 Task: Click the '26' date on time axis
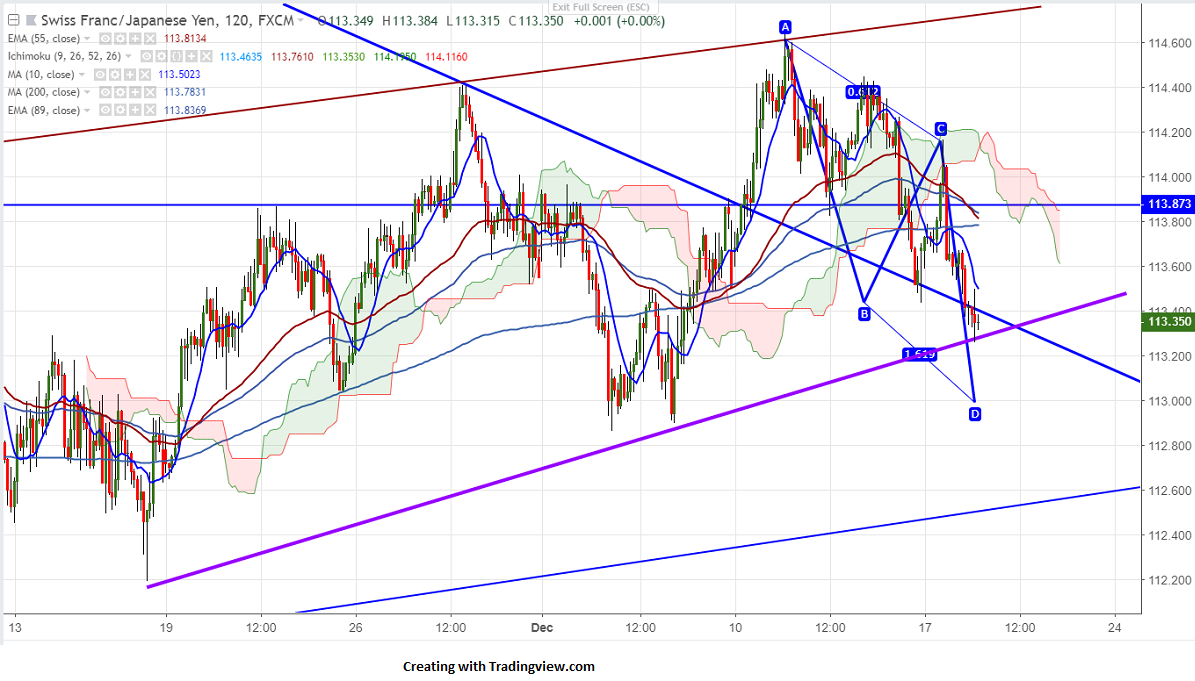(356, 628)
